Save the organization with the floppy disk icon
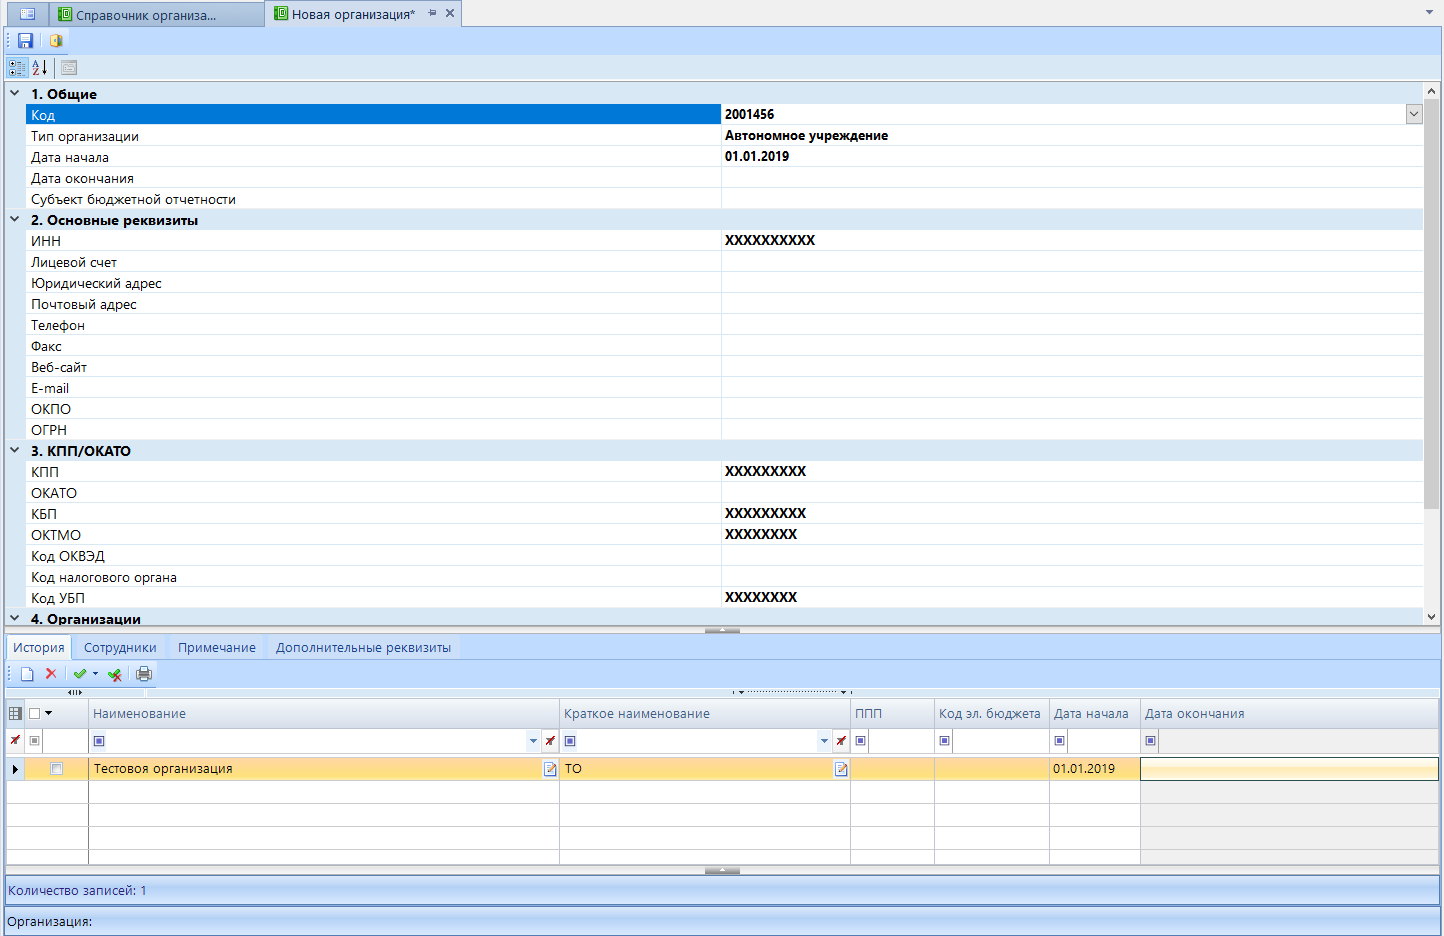 [25, 41]
